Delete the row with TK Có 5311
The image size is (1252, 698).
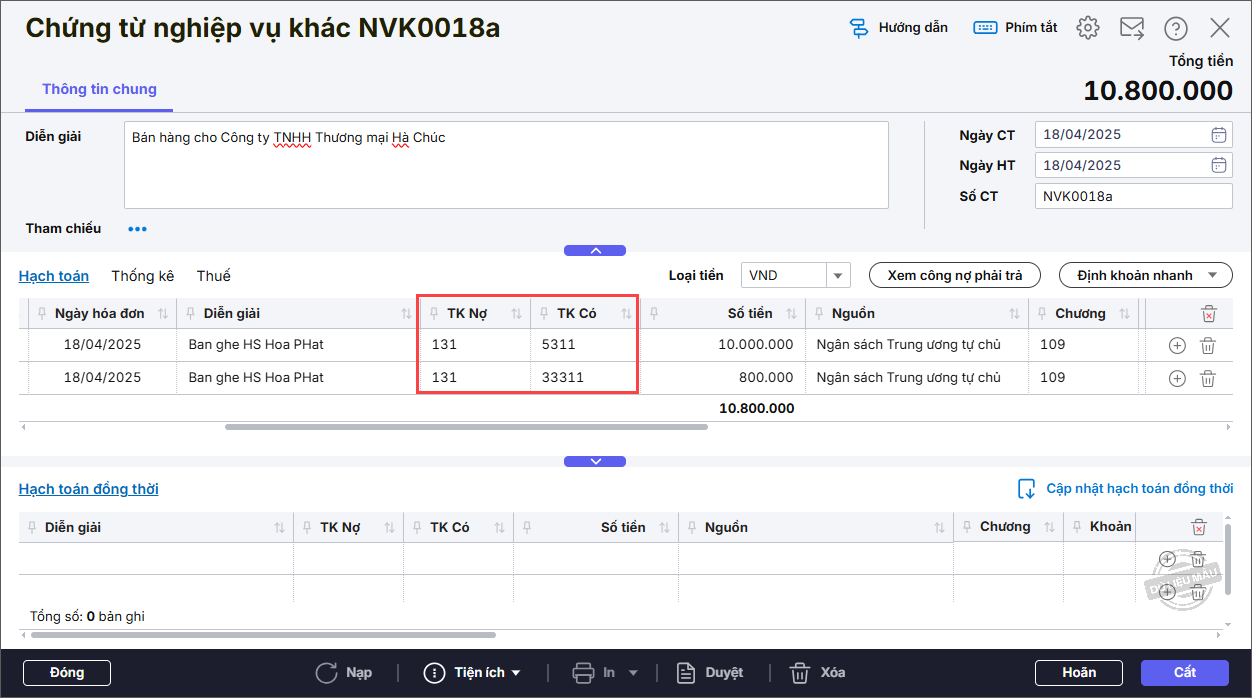(x=1207, y=345)
